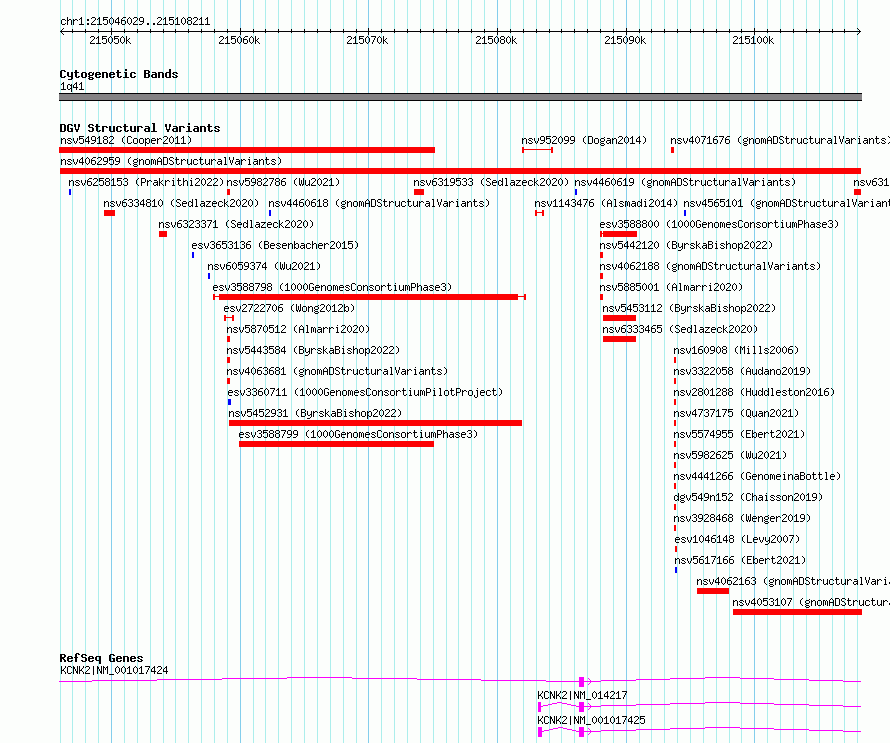Click the nsv549182 (Cooper2011) variant label
Image resolution: width=890 pixels, height=743 pixels.
pyautogui.click(x=126, y=140)
